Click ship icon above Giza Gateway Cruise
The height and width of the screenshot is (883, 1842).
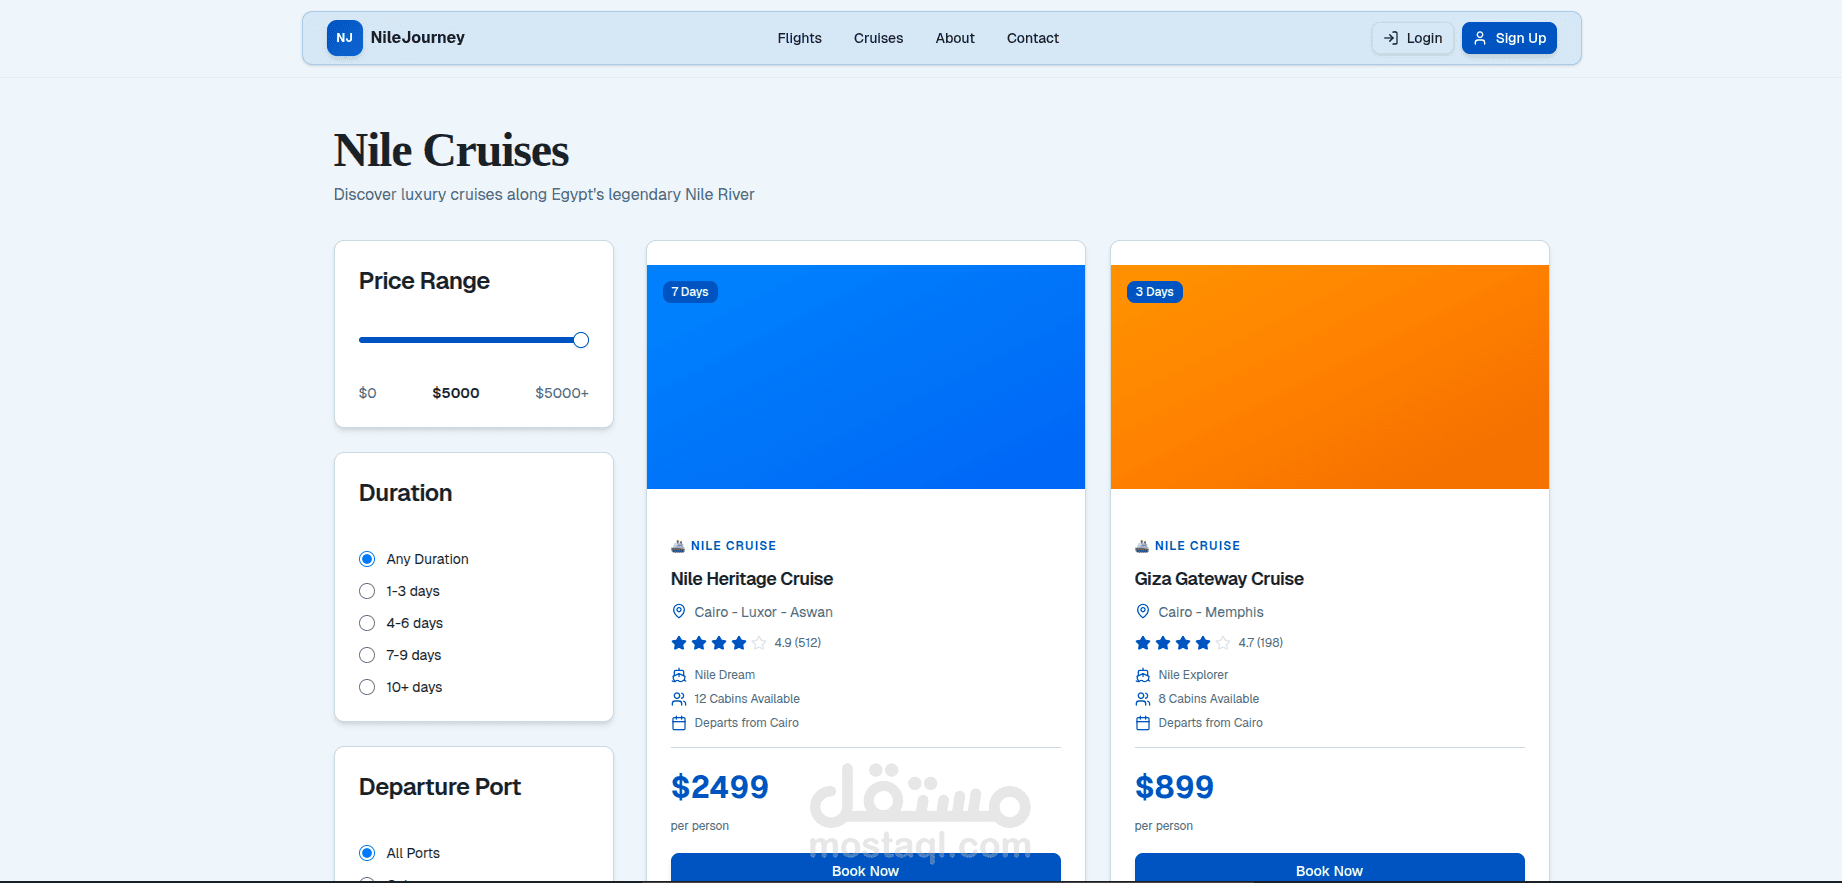(x=1142, y=546)
